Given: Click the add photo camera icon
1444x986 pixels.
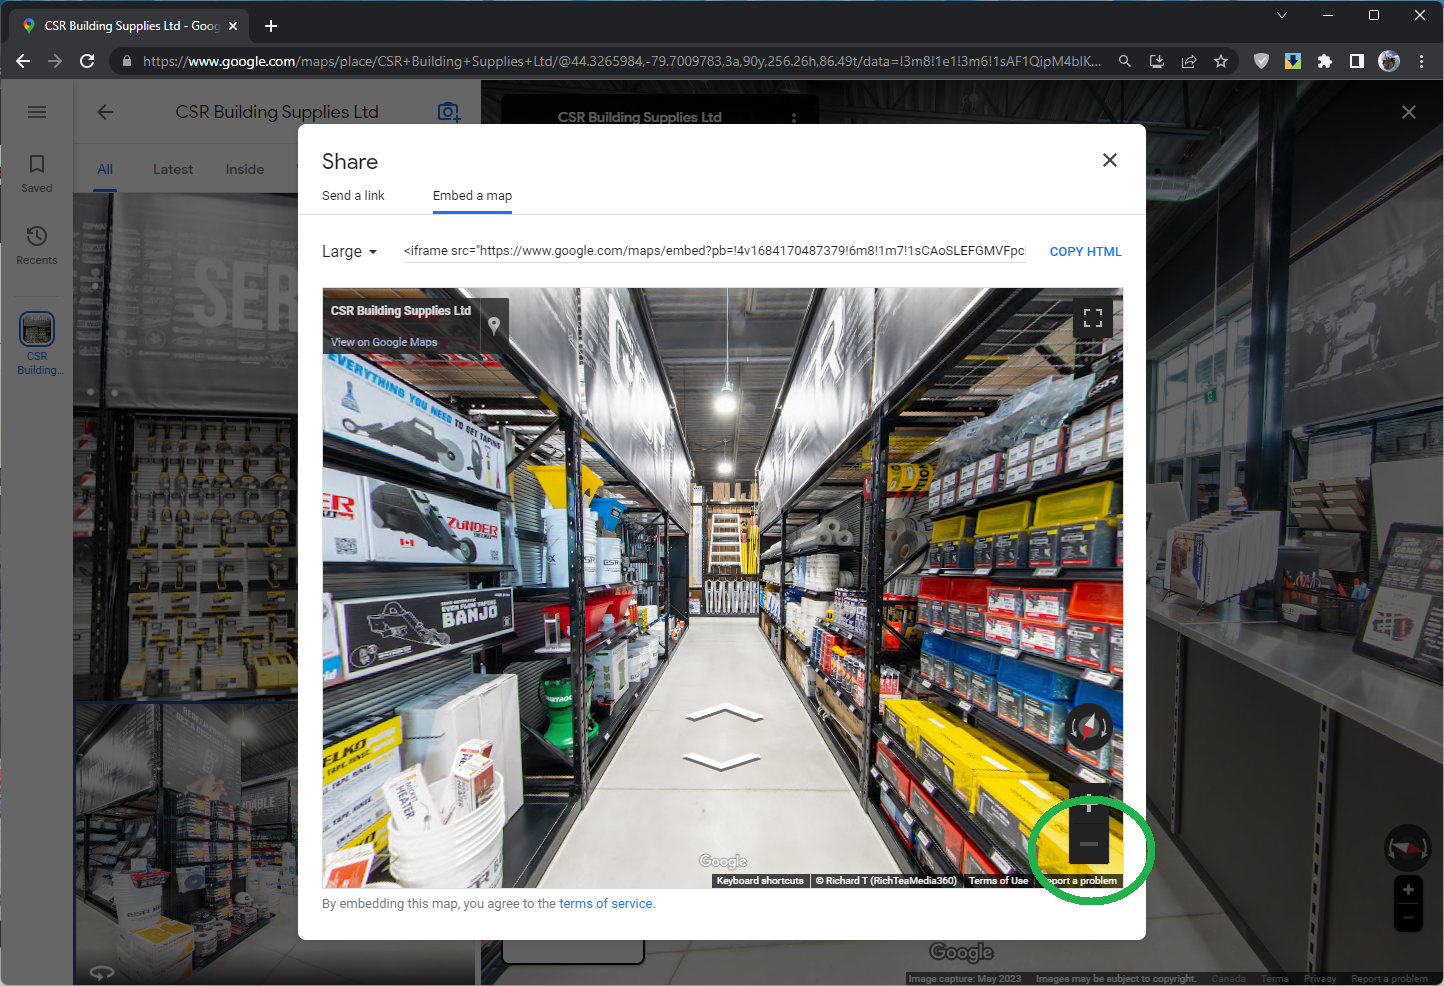Looking at the screenshot, I should (x=449, y=112).
